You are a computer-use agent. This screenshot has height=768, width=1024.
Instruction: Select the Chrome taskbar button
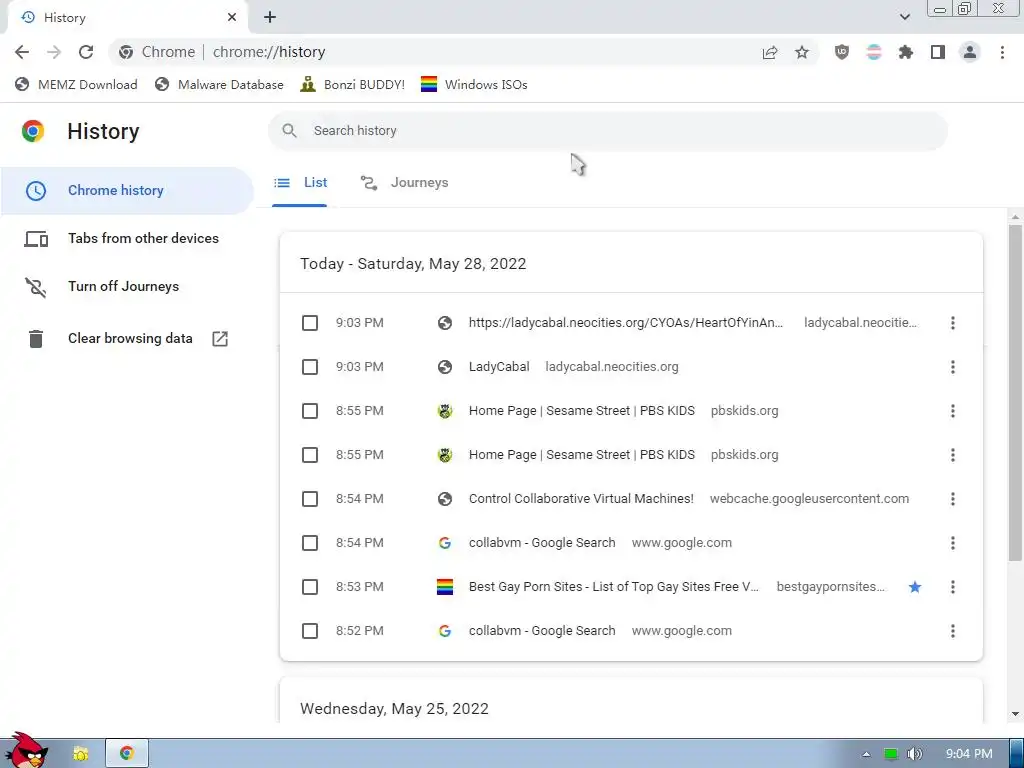pos(127,754)
